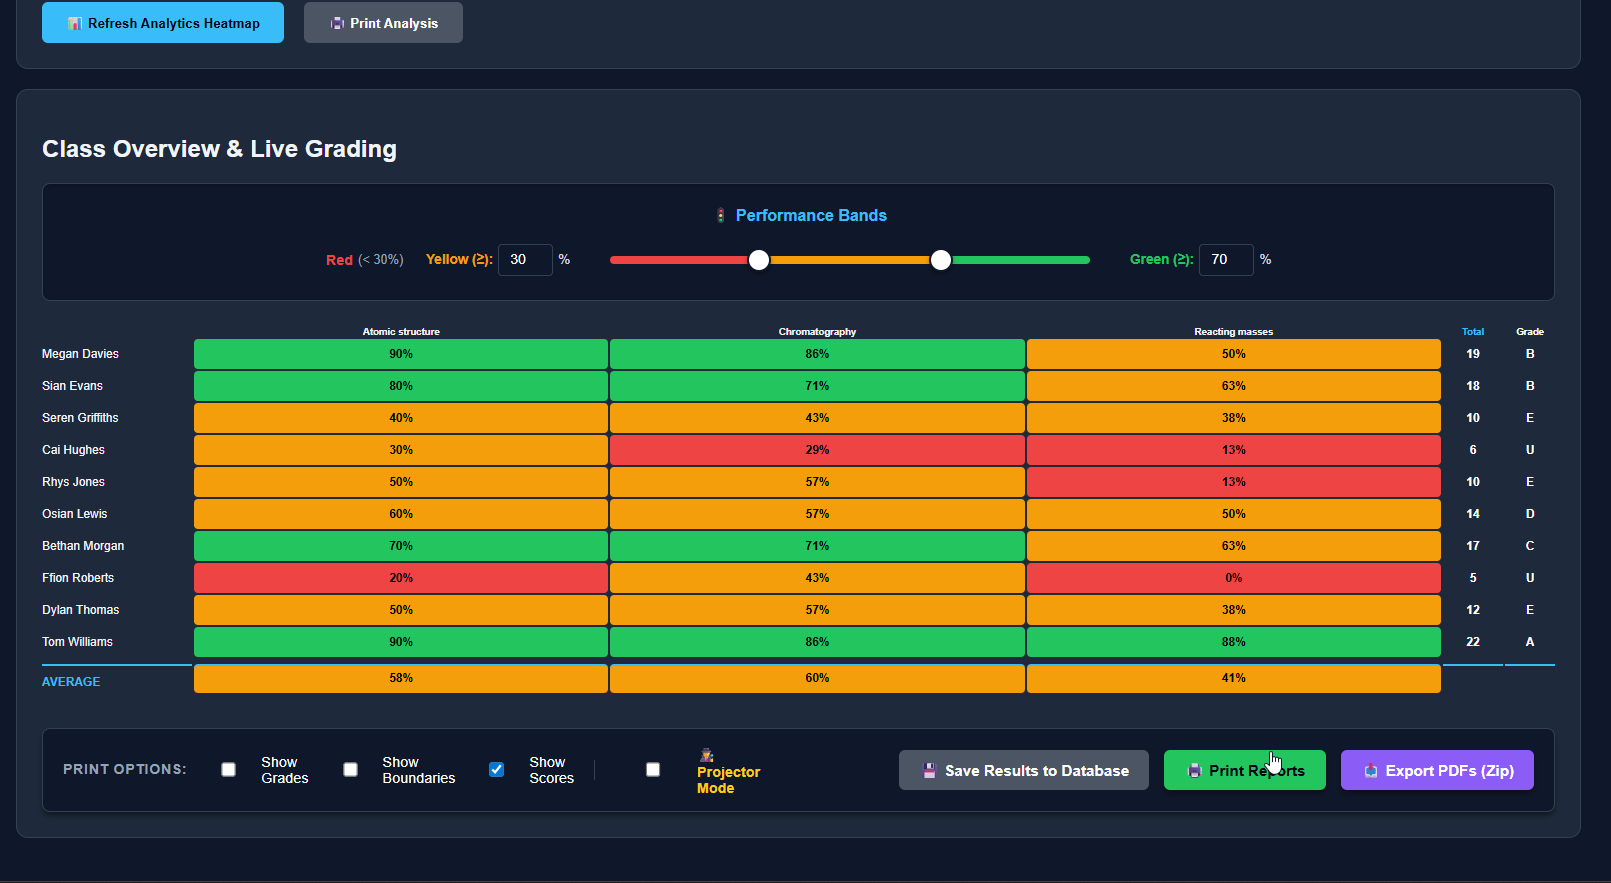1611x883 pixels.
Task: Click Seren Griffiths Atomic structure 40% cell
Action: click(401, 418)
